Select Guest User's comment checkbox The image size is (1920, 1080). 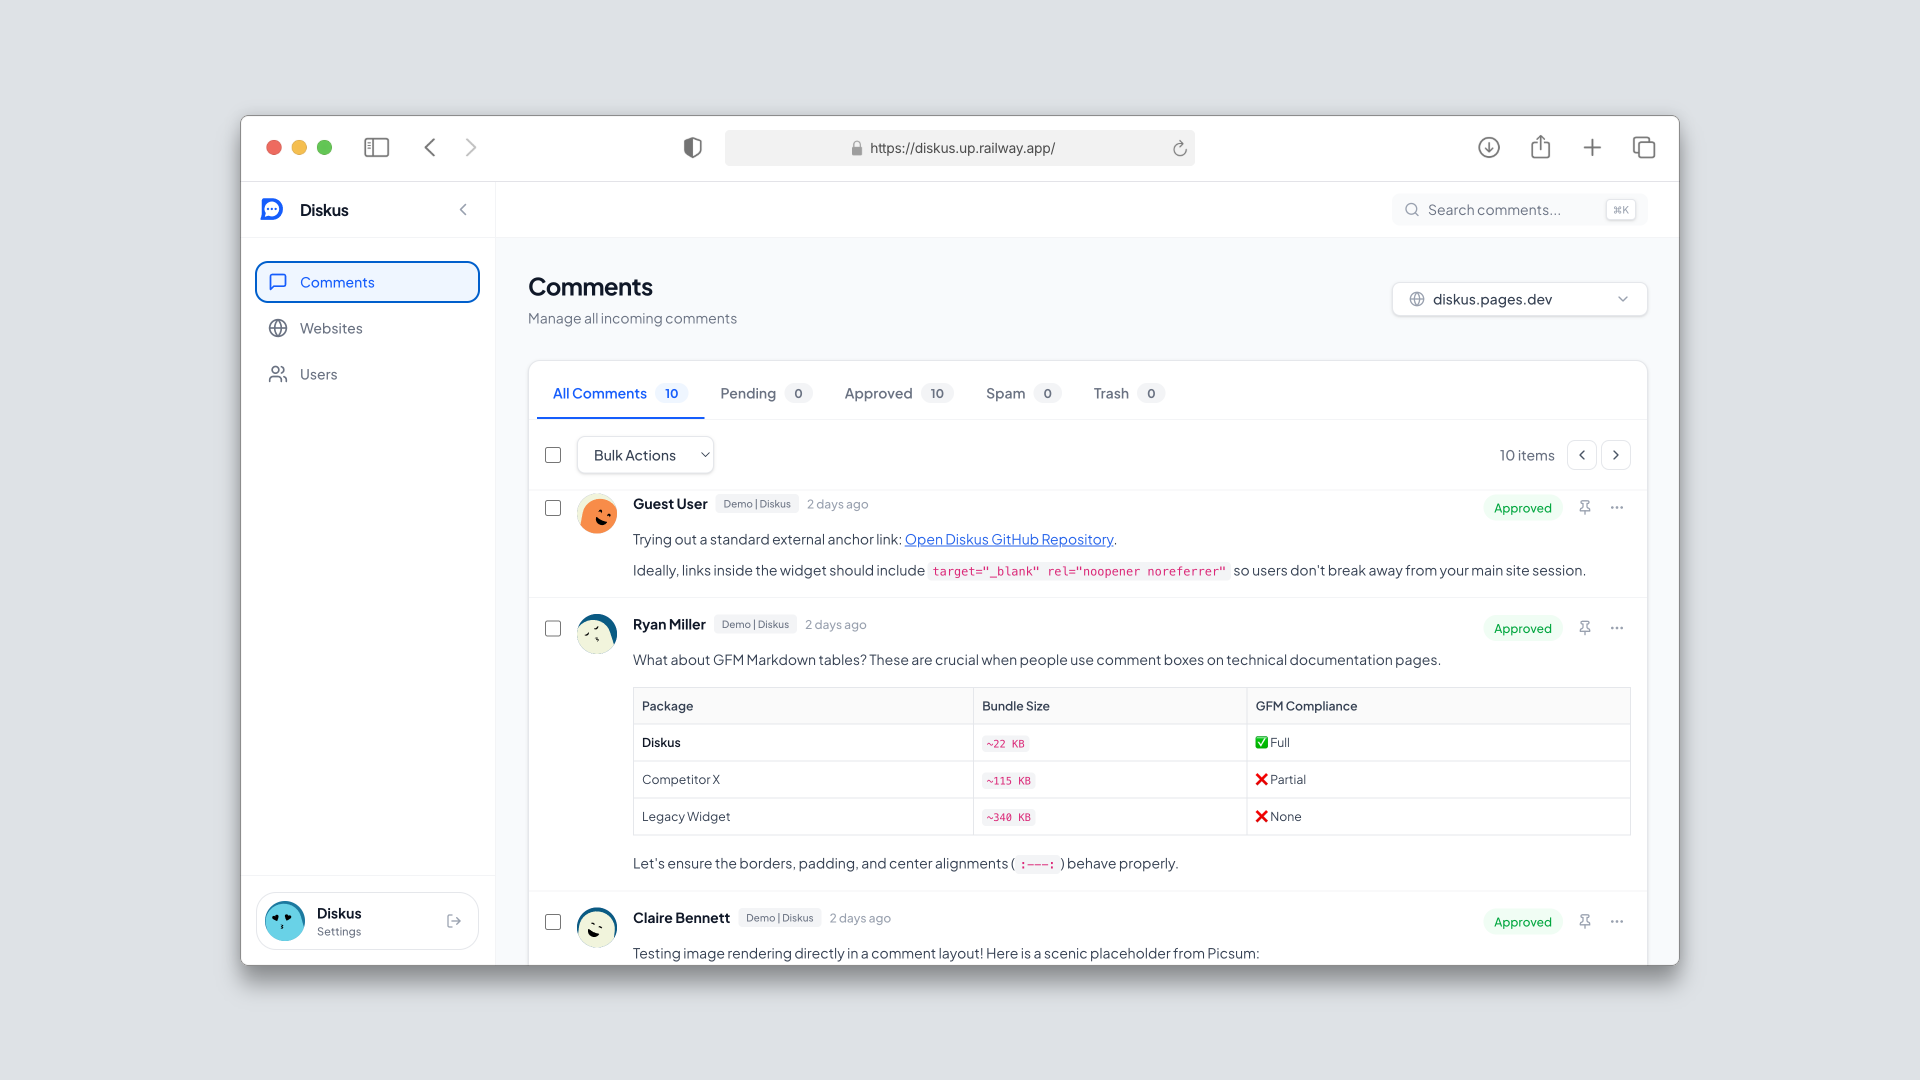(553, 508)
